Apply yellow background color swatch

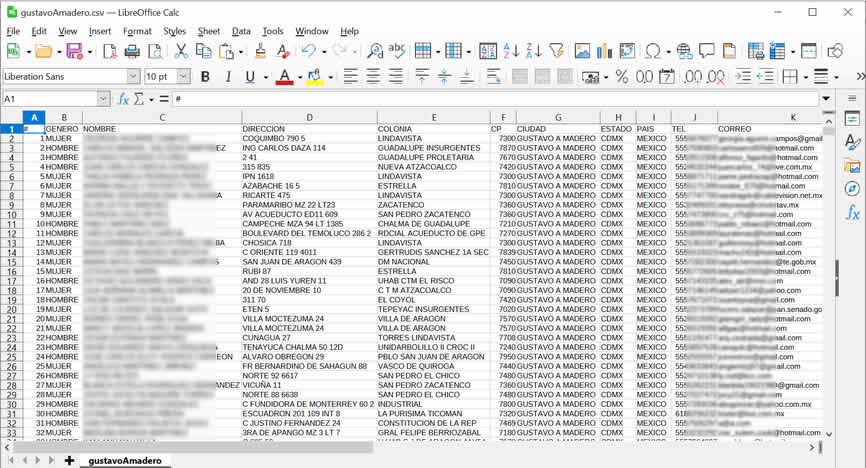(x=315, y=77)
